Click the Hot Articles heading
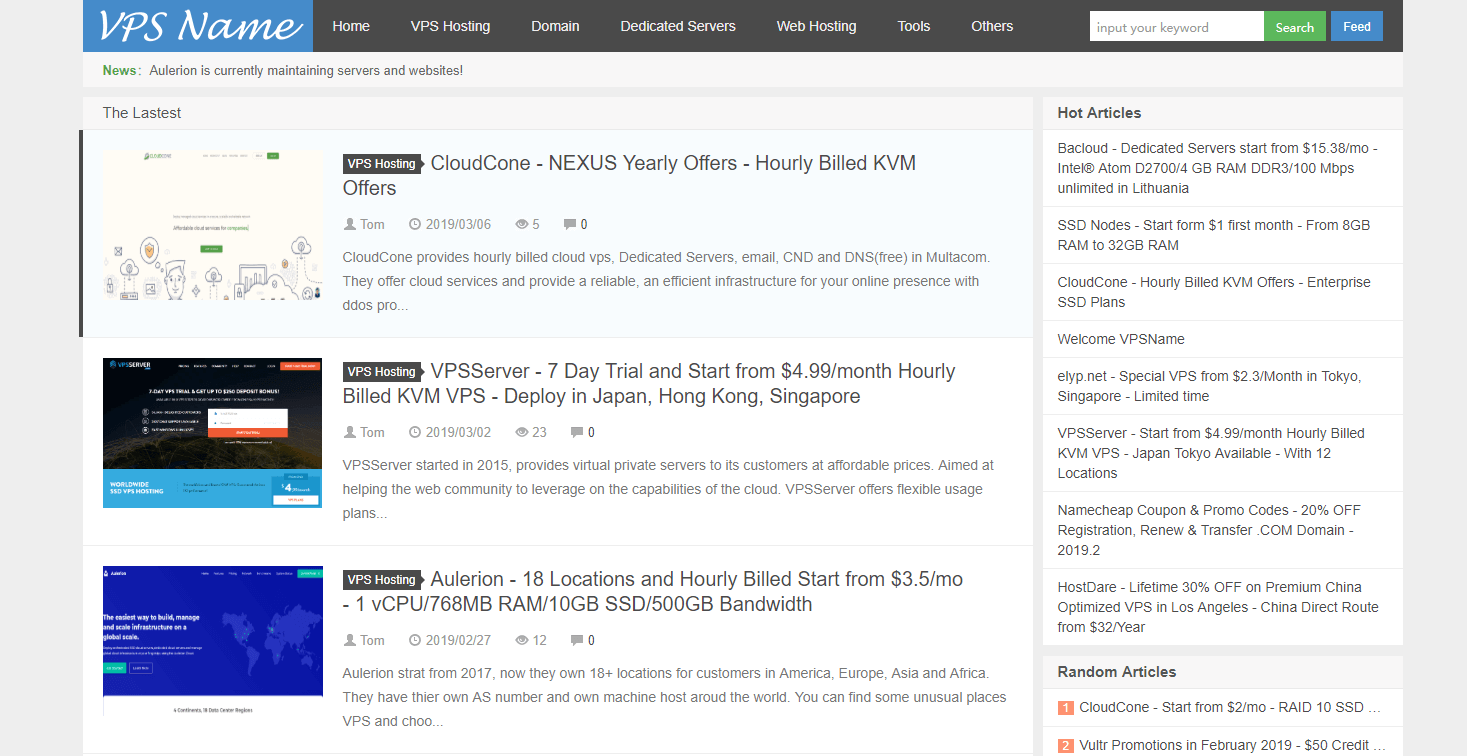Screen dimensions: 1467x756 (1099, 113)
